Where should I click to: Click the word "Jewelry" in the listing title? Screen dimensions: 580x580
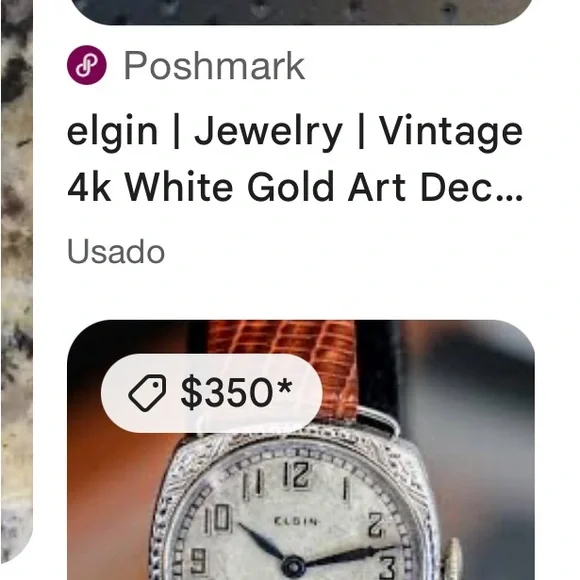point(268,132)
